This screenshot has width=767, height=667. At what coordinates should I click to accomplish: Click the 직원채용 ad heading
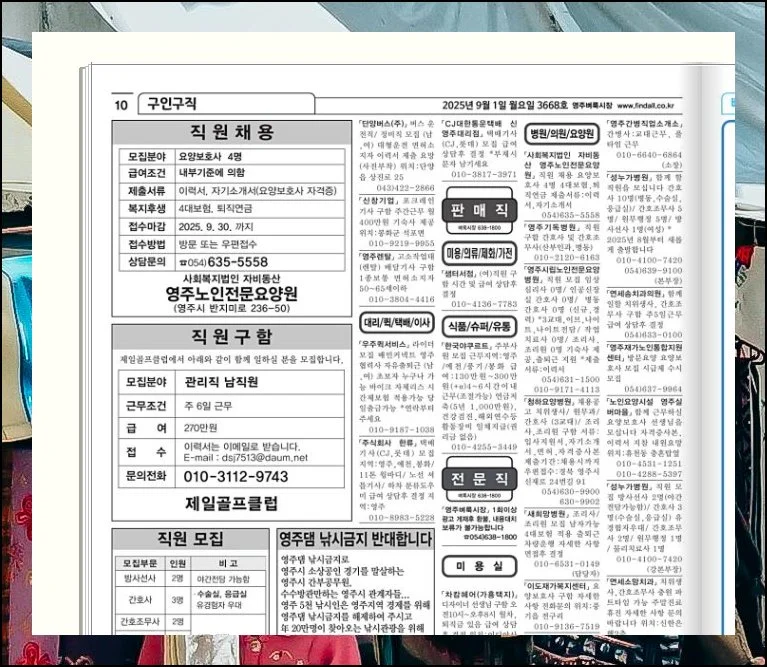point(231,132)
